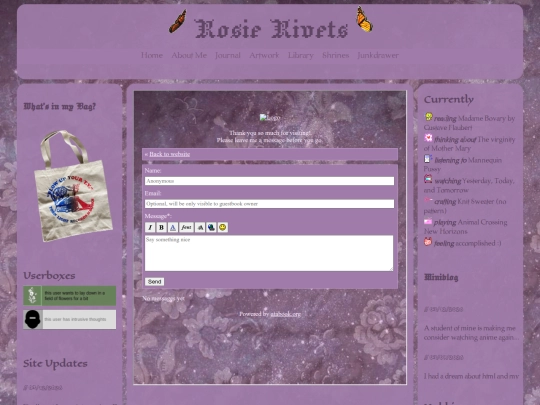Viewport: 540px width, 405px height.
Task: Send the guestbook message
Action: coord(154,282)
